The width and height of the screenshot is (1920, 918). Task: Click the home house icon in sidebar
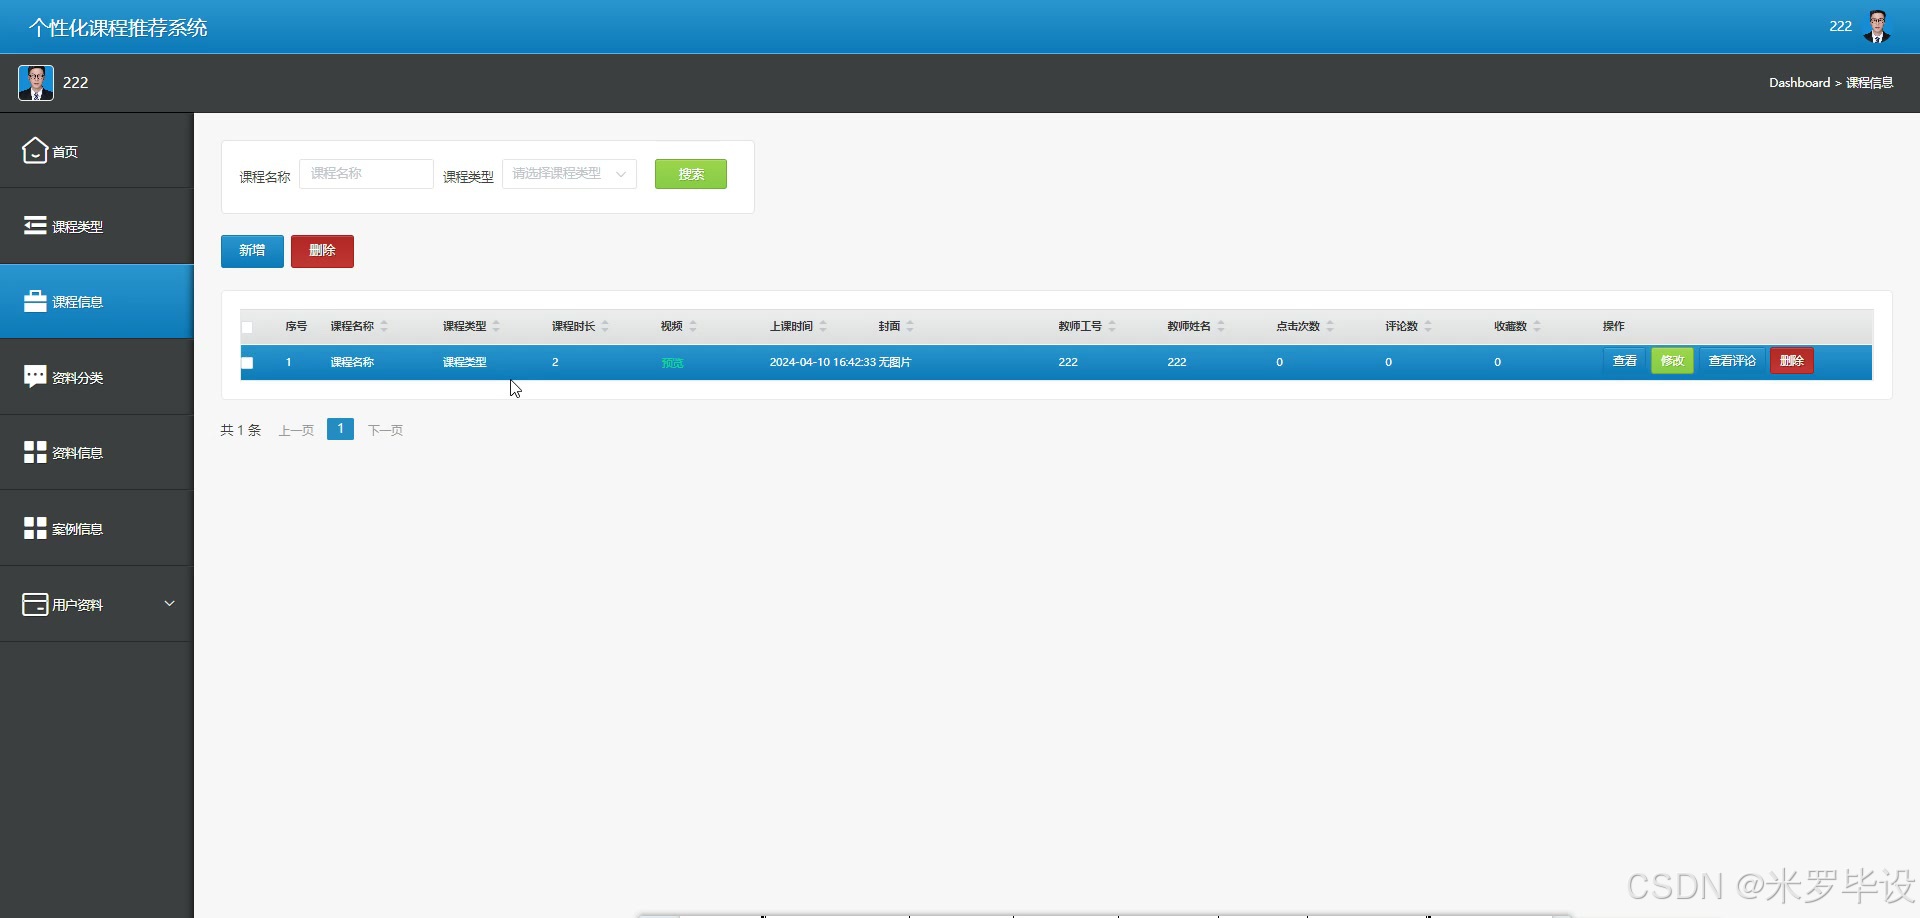click(x=35, y=150)
